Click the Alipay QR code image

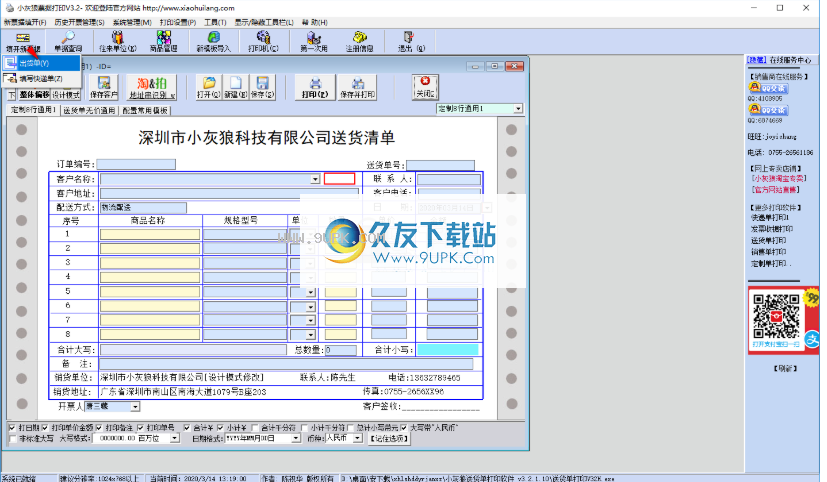pos(776,317)
